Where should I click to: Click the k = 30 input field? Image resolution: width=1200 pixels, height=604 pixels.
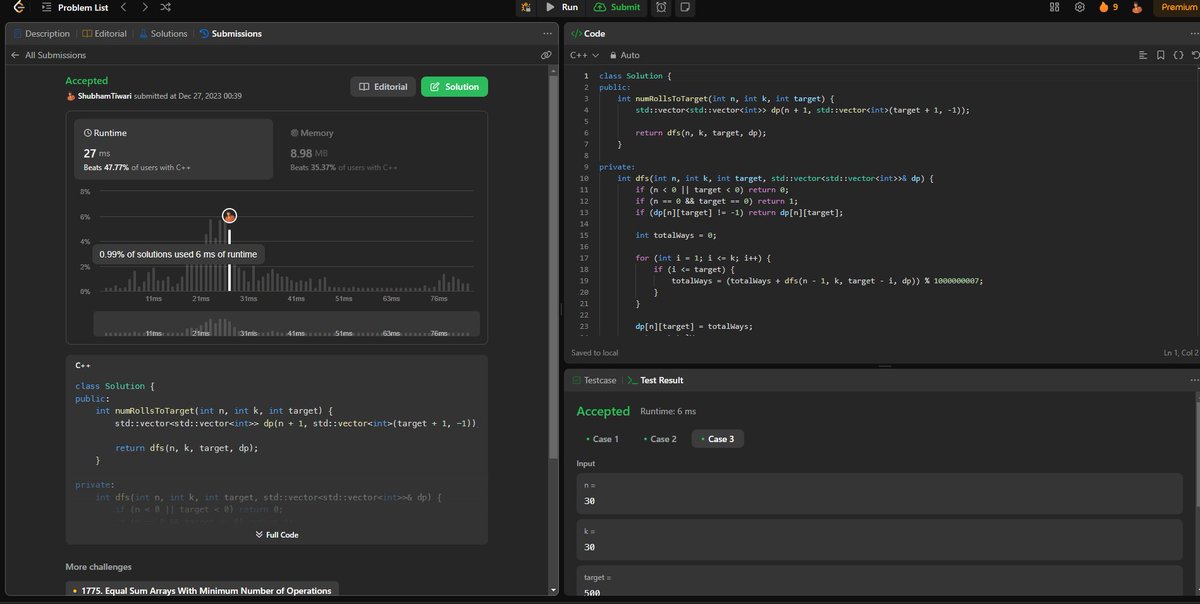[880, 540]
